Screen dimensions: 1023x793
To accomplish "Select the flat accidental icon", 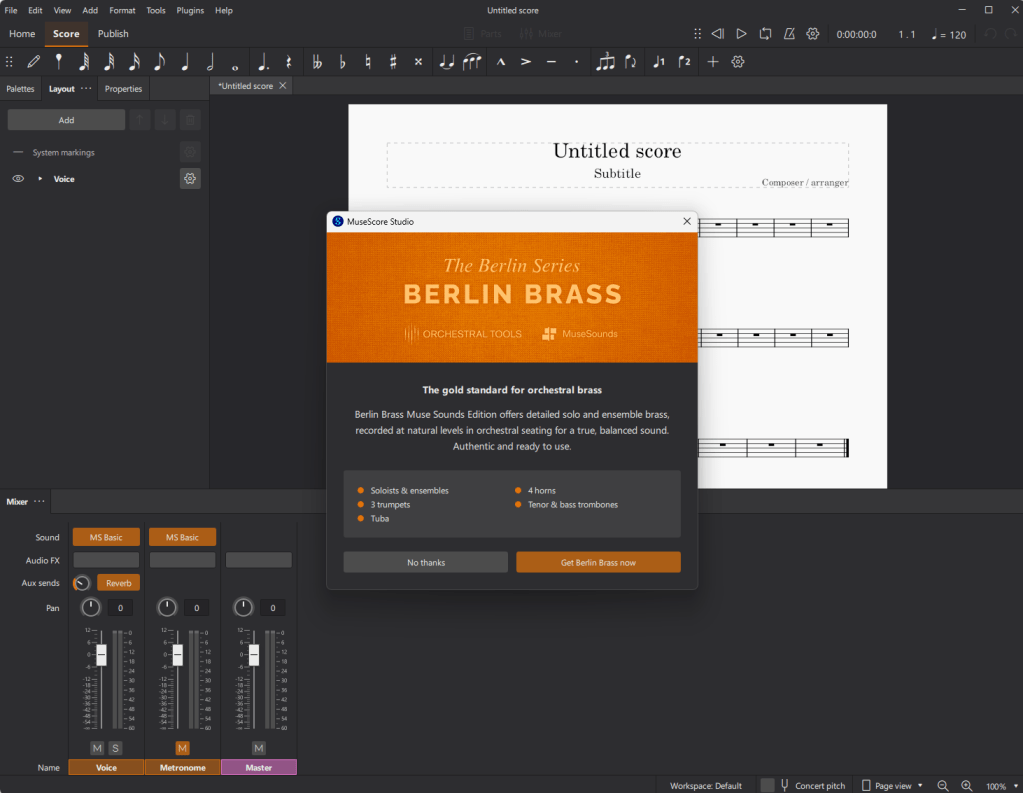I will tap(342, 62).
